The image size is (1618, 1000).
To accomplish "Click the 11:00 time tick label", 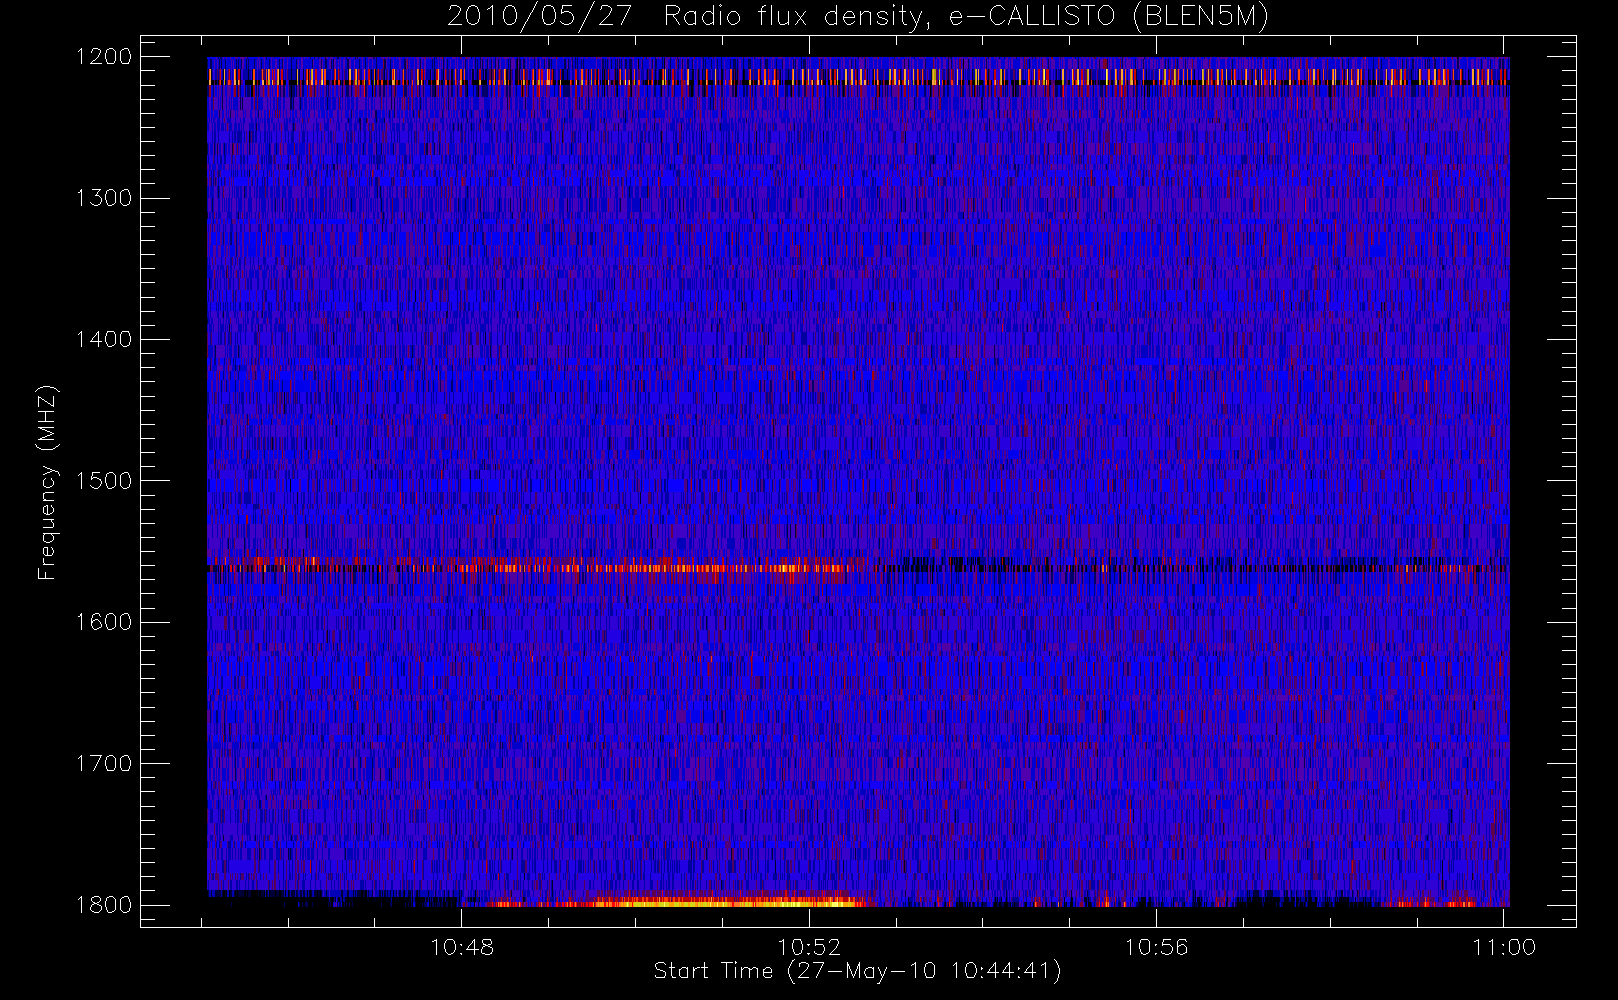I will pos(1504,947).
